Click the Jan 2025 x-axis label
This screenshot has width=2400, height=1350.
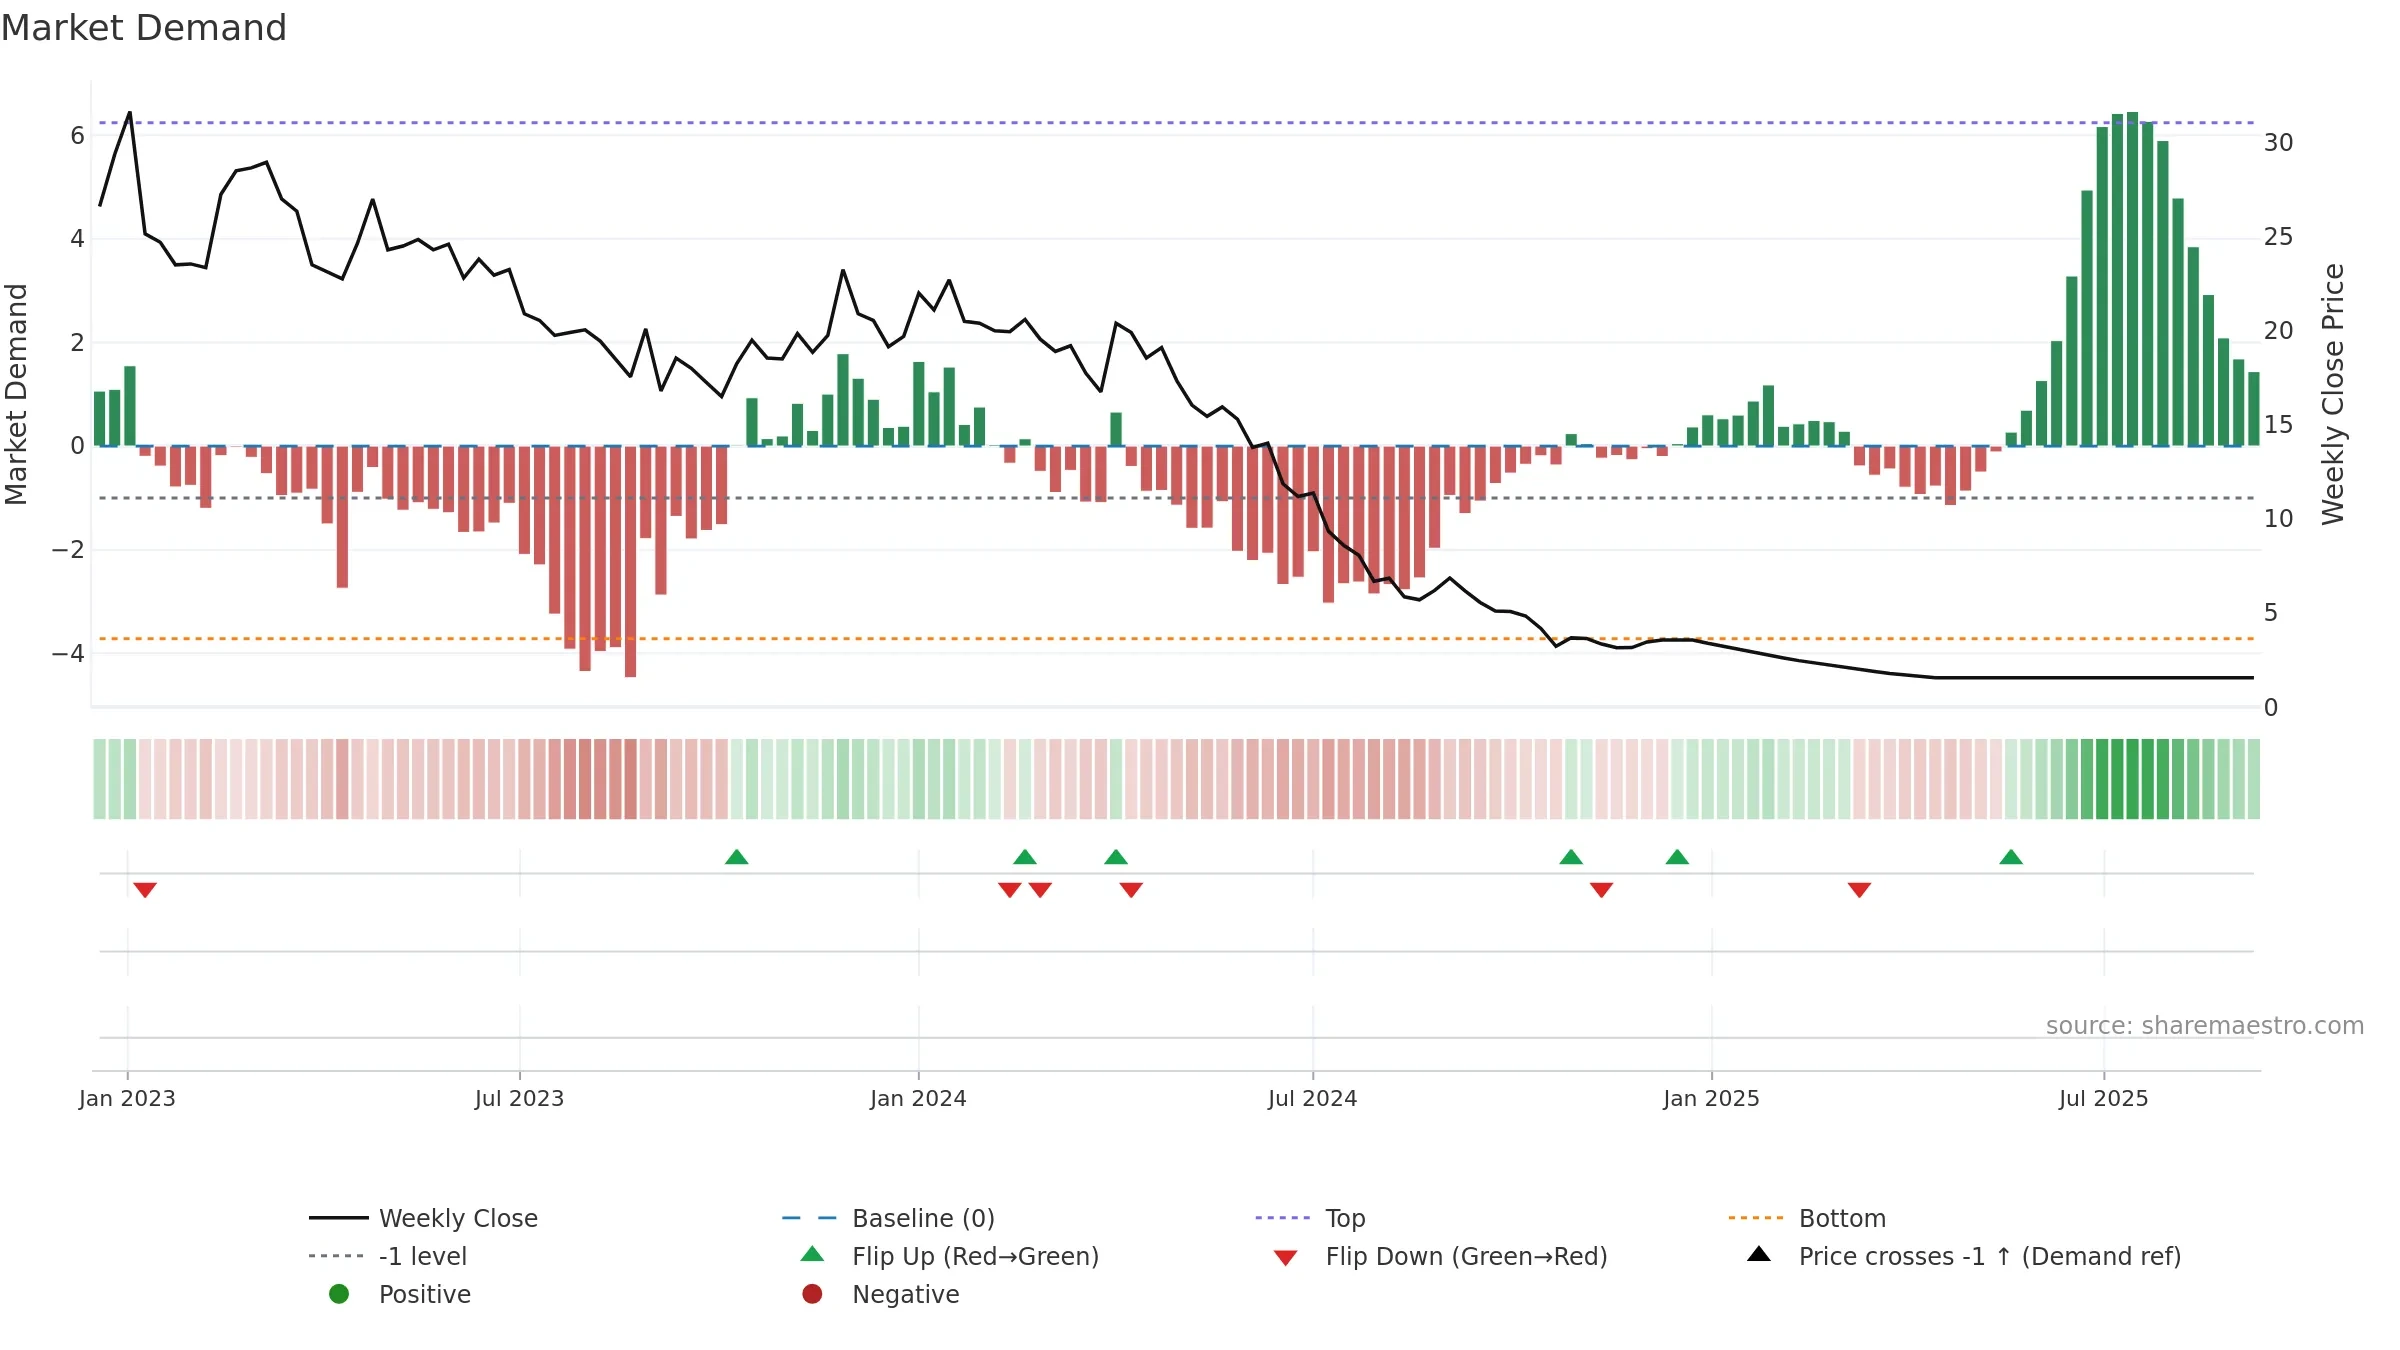tap(1711, 1099)
